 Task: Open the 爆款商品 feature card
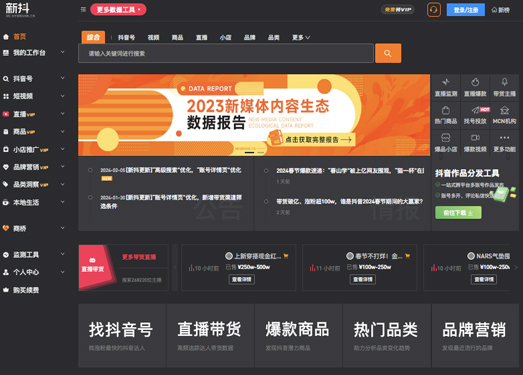[299, 336]
